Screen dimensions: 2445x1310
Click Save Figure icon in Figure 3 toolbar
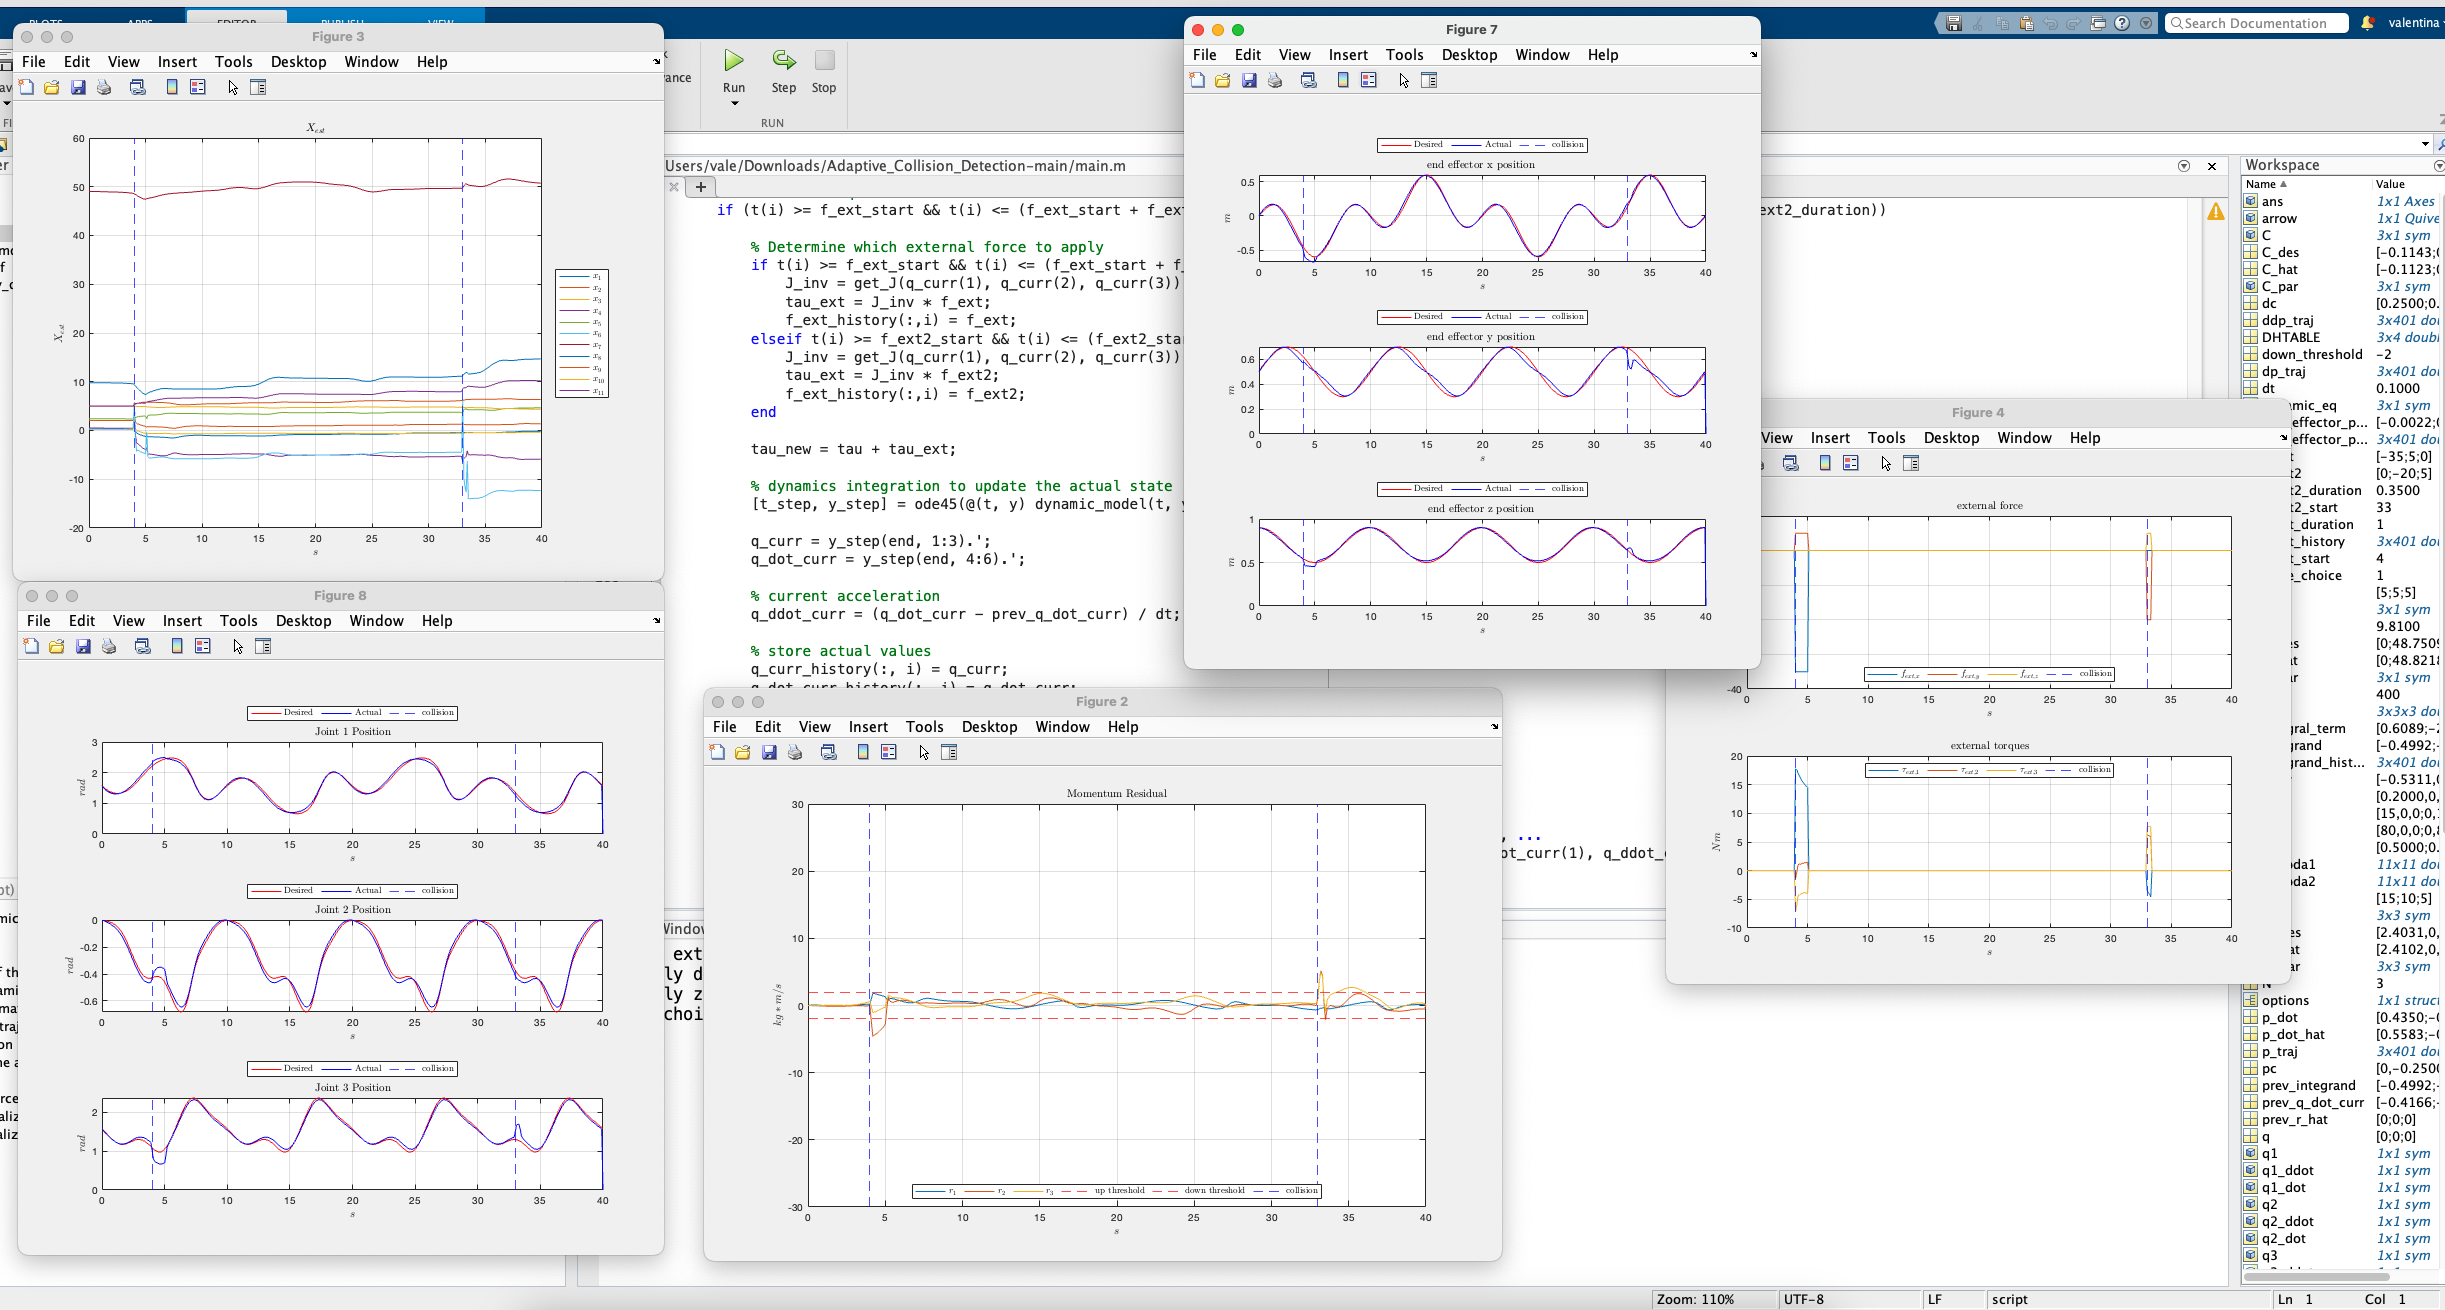[x=78, y=88]
